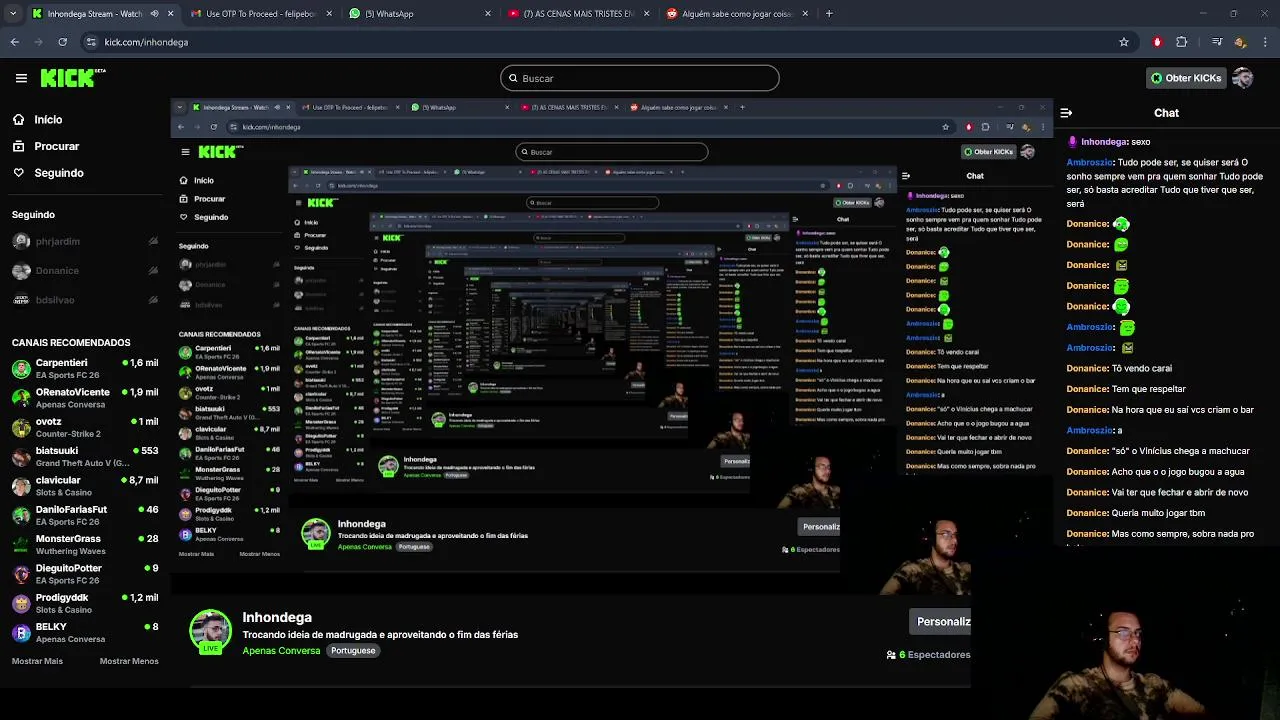The image size is (1280, 720).
Task: Click Mostrar Menos link
Action: click(x=129, y=661)
